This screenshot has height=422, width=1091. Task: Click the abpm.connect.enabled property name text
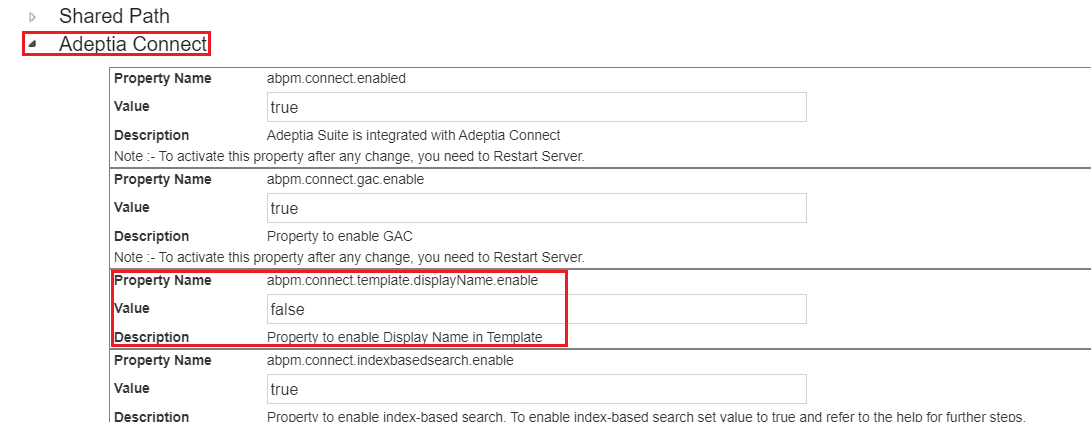pyautogui.click(x=336, y=79)
